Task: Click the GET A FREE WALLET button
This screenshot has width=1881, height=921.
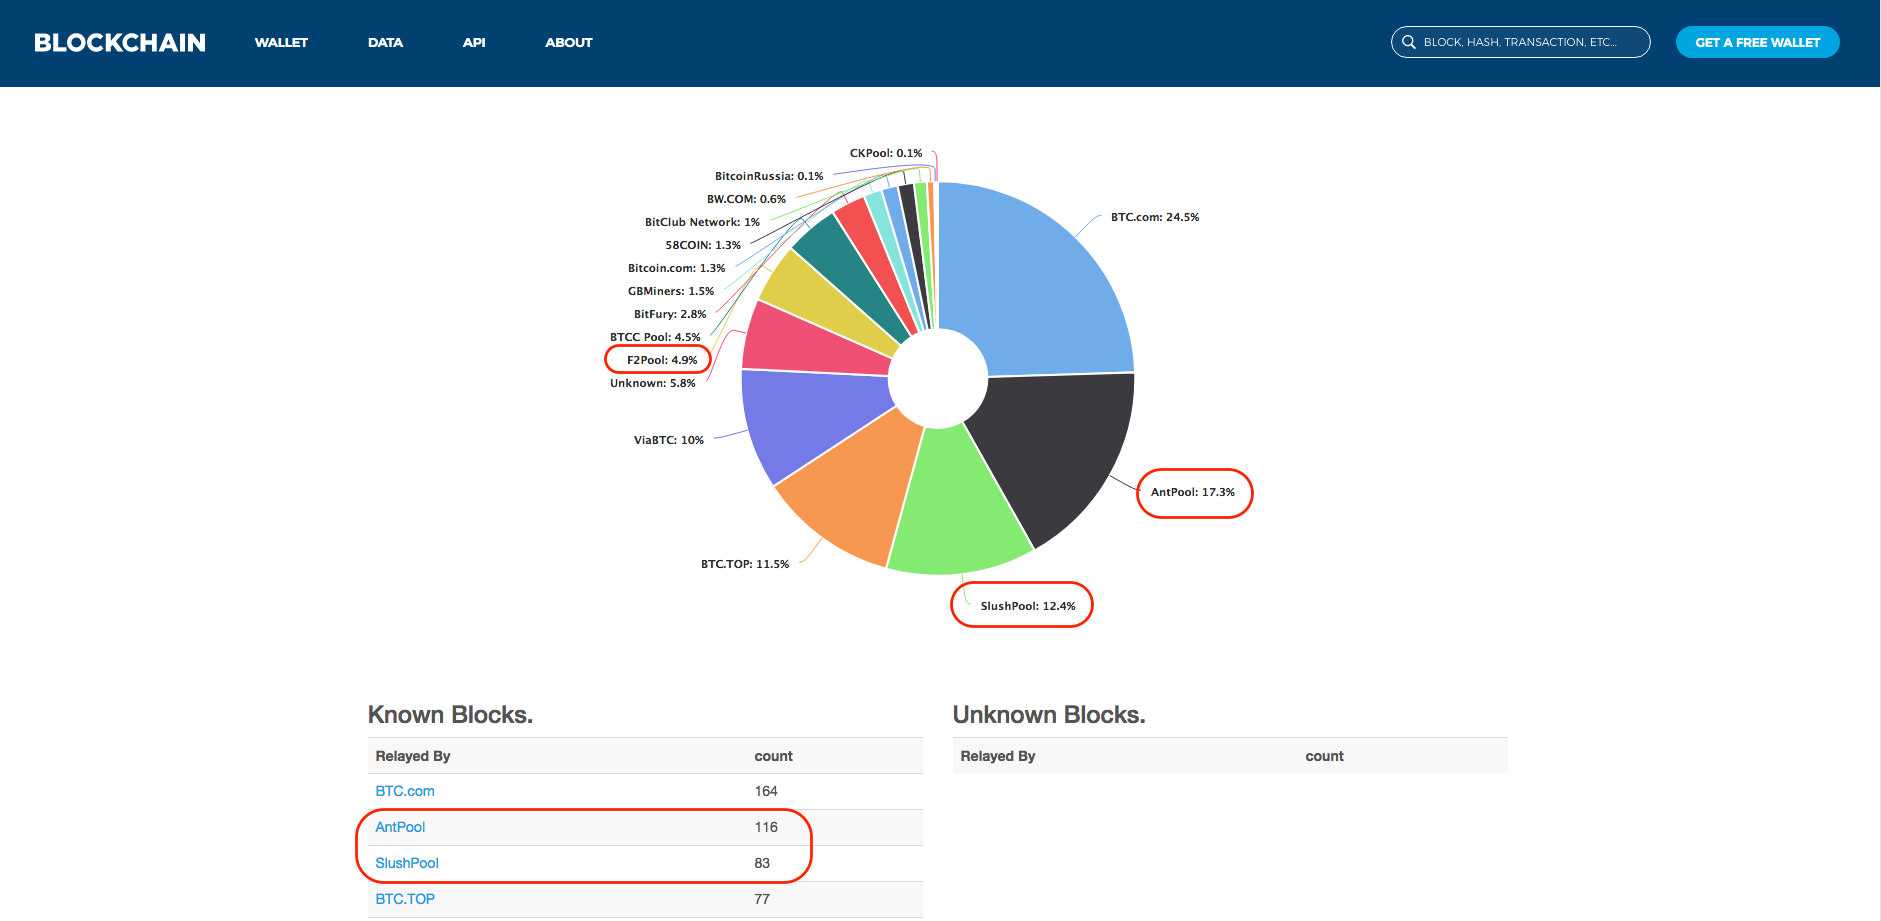Action: [x=1757, y=42]
